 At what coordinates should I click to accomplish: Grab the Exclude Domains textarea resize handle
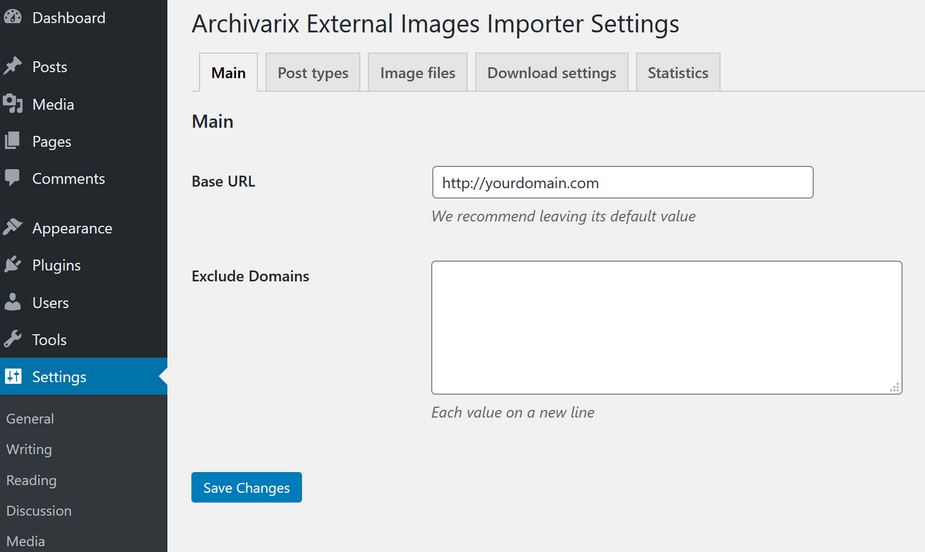point(894,387)
